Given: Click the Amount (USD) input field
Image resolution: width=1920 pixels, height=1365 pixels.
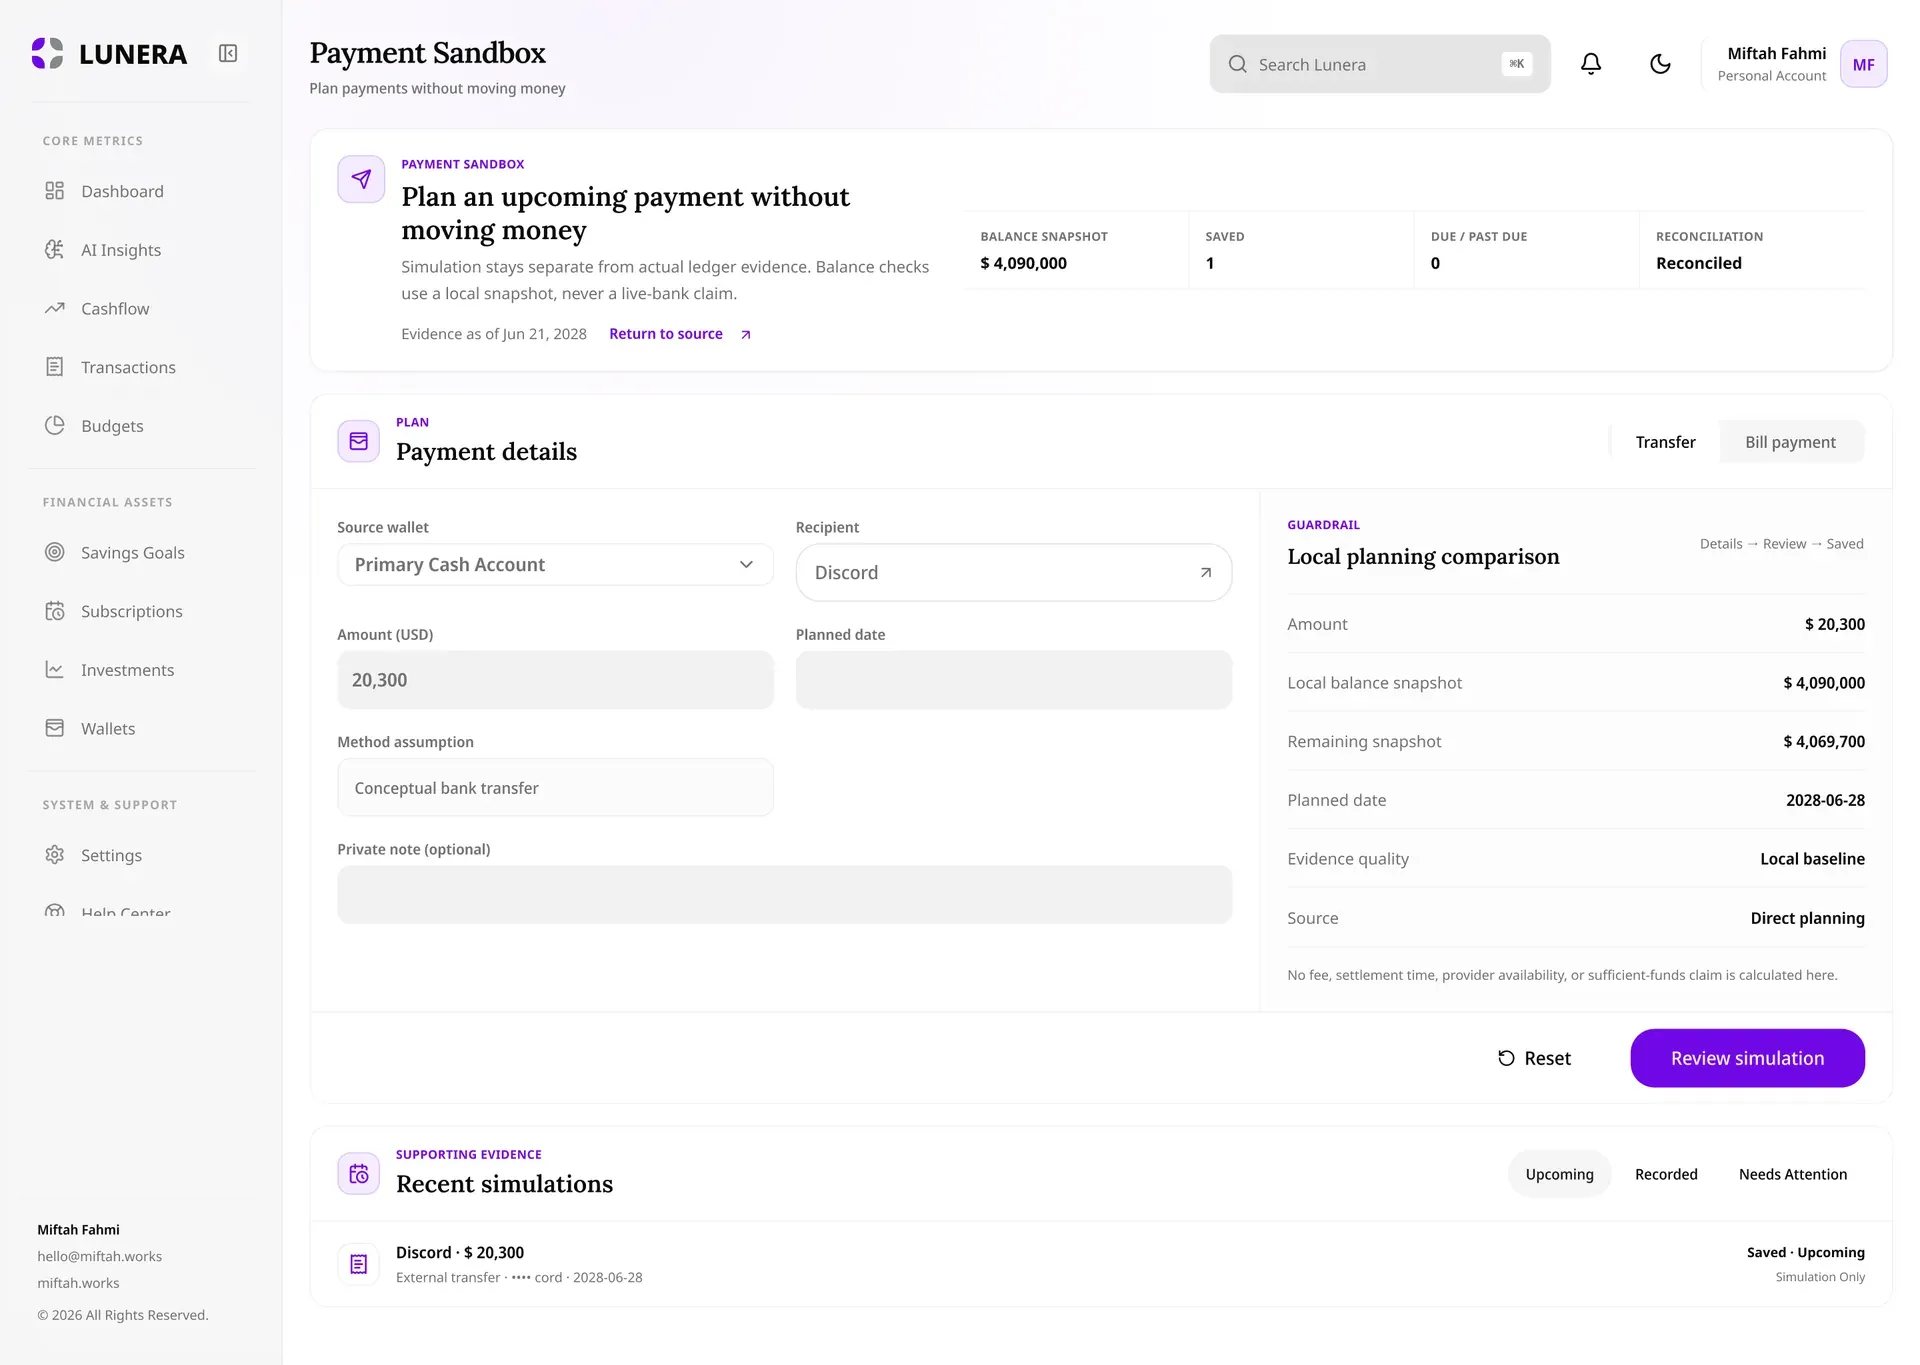Looking at the screenshot, I should click(x=555, y=680).
